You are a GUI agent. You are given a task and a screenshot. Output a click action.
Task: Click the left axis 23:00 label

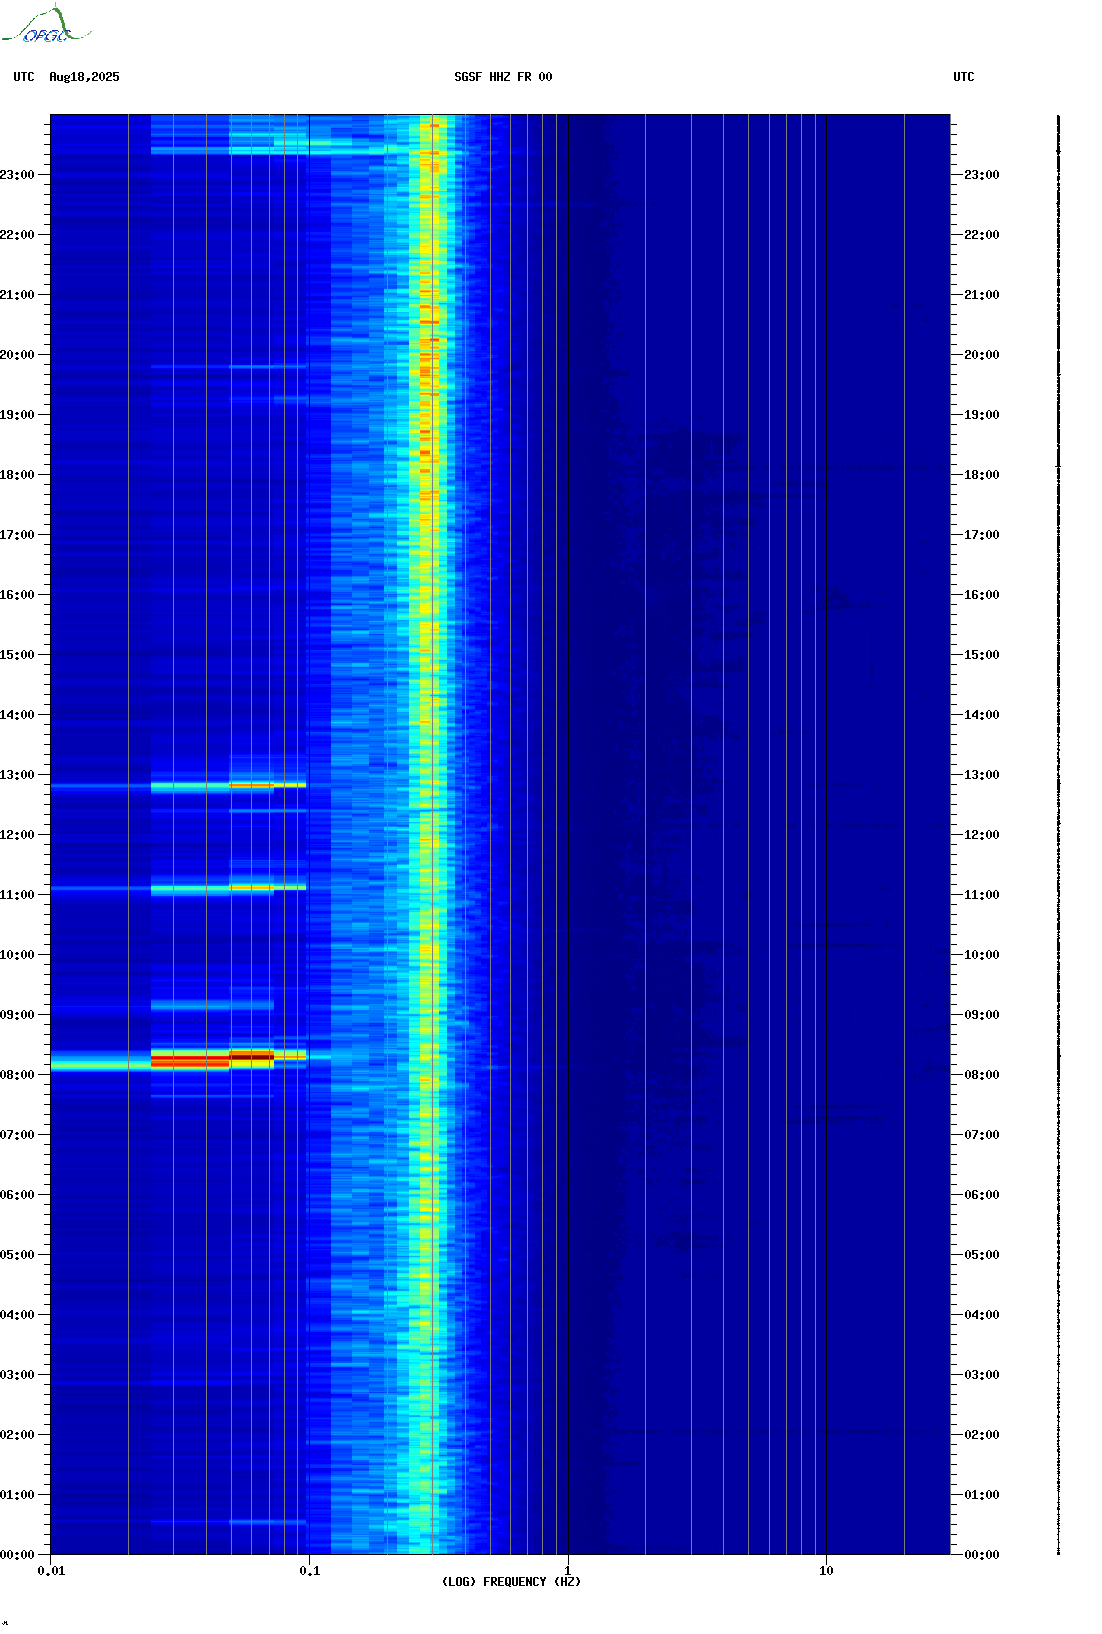[x=17, y=175]
